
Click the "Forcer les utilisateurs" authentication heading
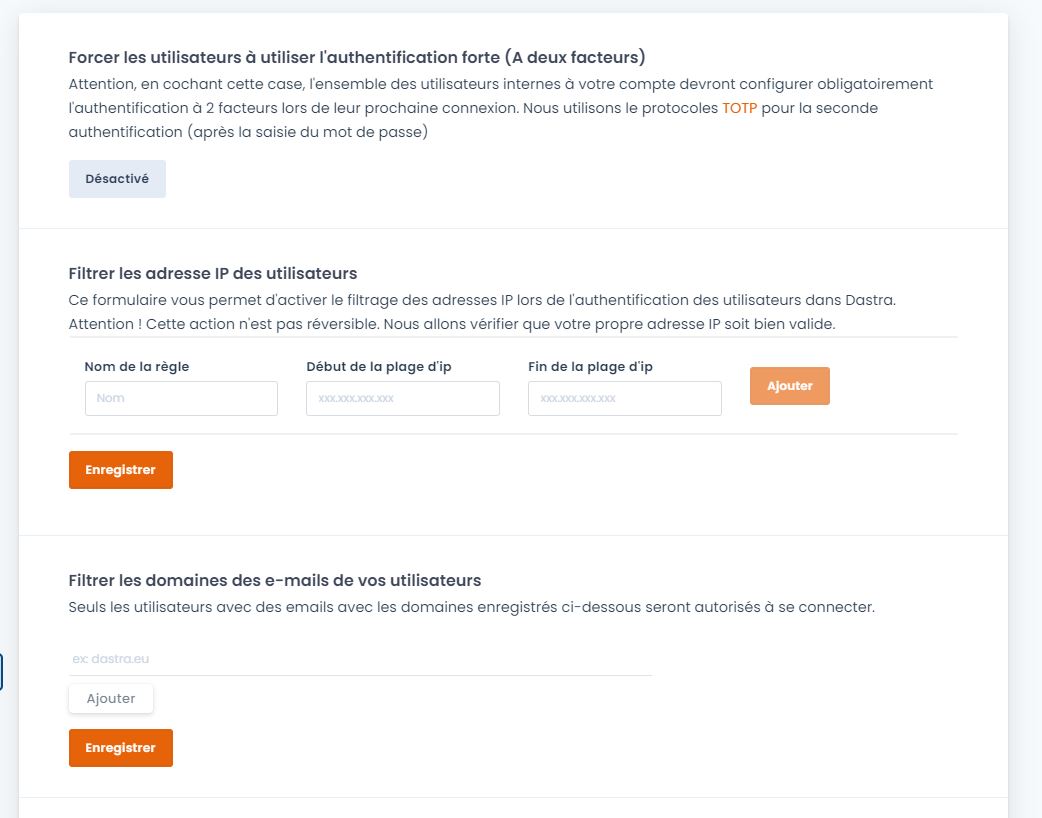click(356, 57)
